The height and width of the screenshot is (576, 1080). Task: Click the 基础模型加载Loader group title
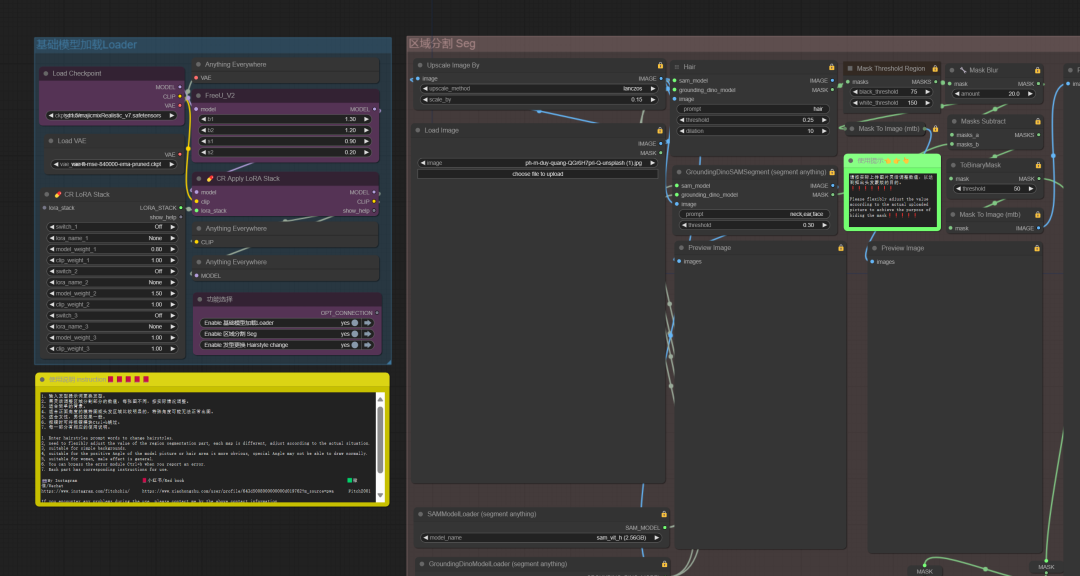coord(87,45)
